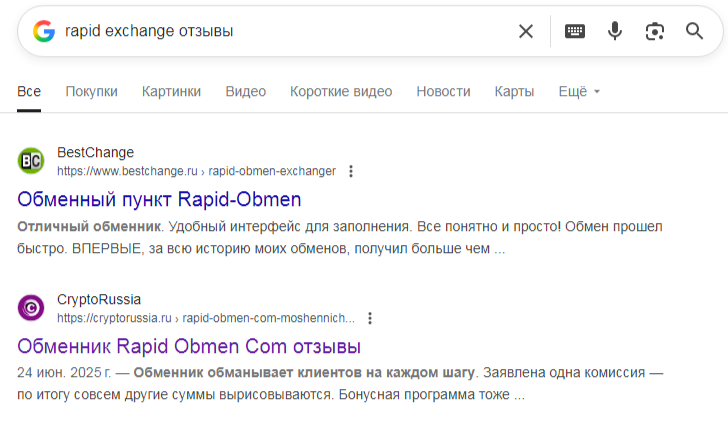Click the CryptoRussia site name
Image resolution: width=728 pixels, height=422 pixels.
pyautogui.click(x=99, y=299)
